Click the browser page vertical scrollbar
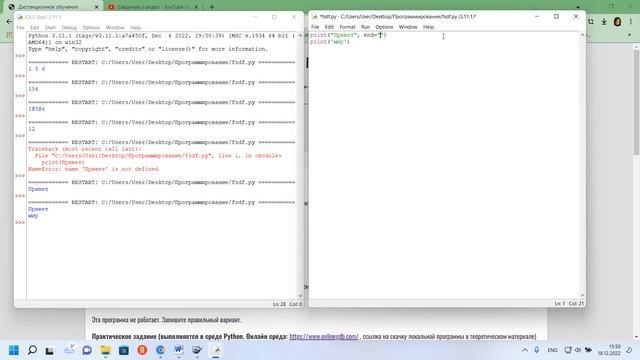640x360 pixels. click(636, 102)
